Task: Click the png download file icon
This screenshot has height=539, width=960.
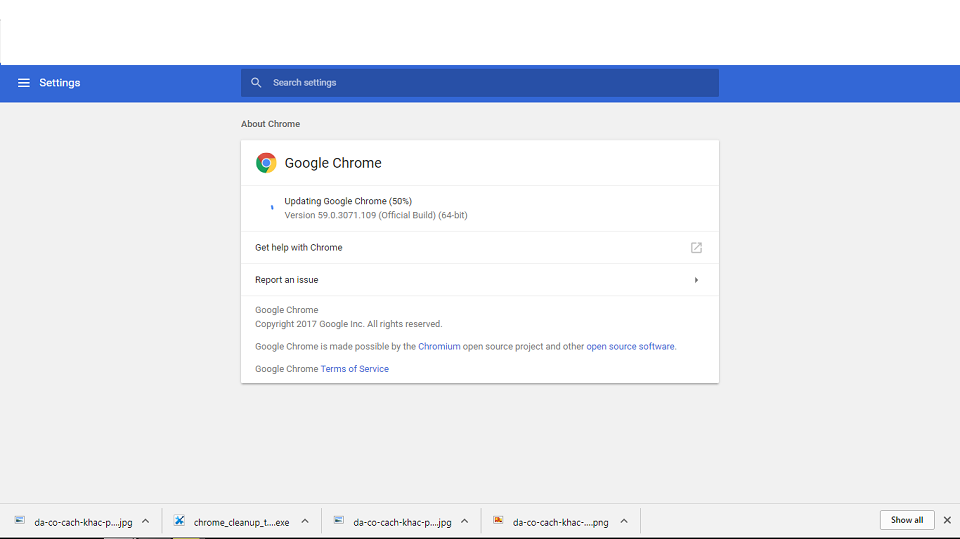Action: click(x=498, y=521)
